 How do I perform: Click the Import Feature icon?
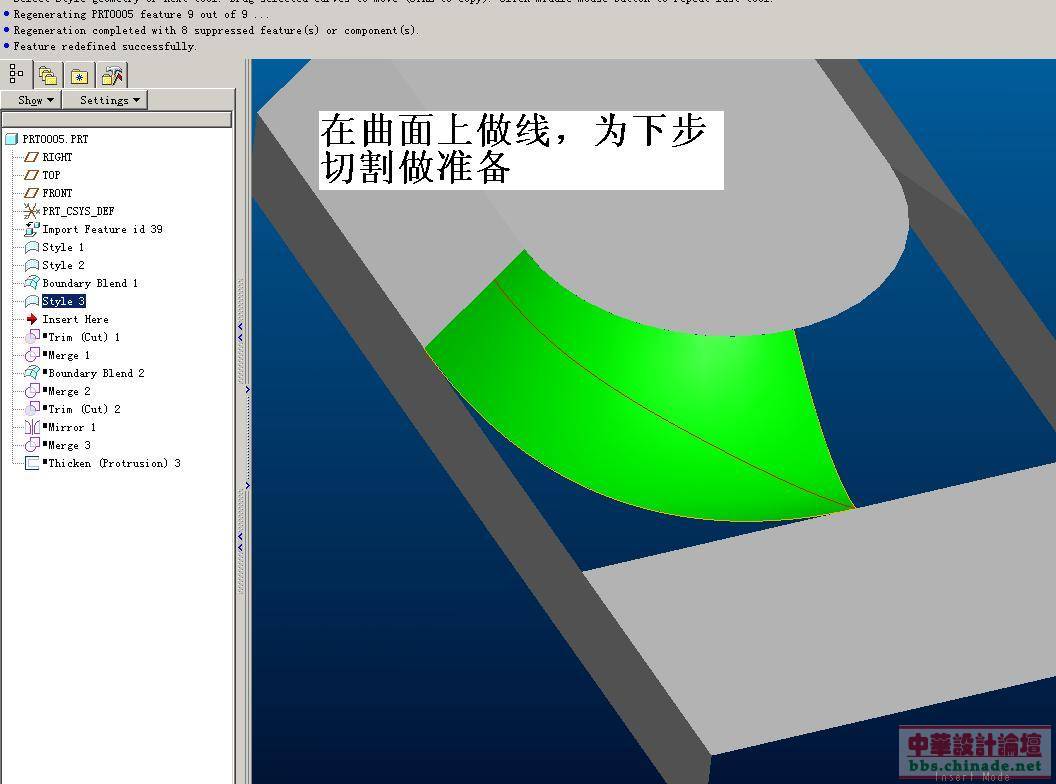31,229
